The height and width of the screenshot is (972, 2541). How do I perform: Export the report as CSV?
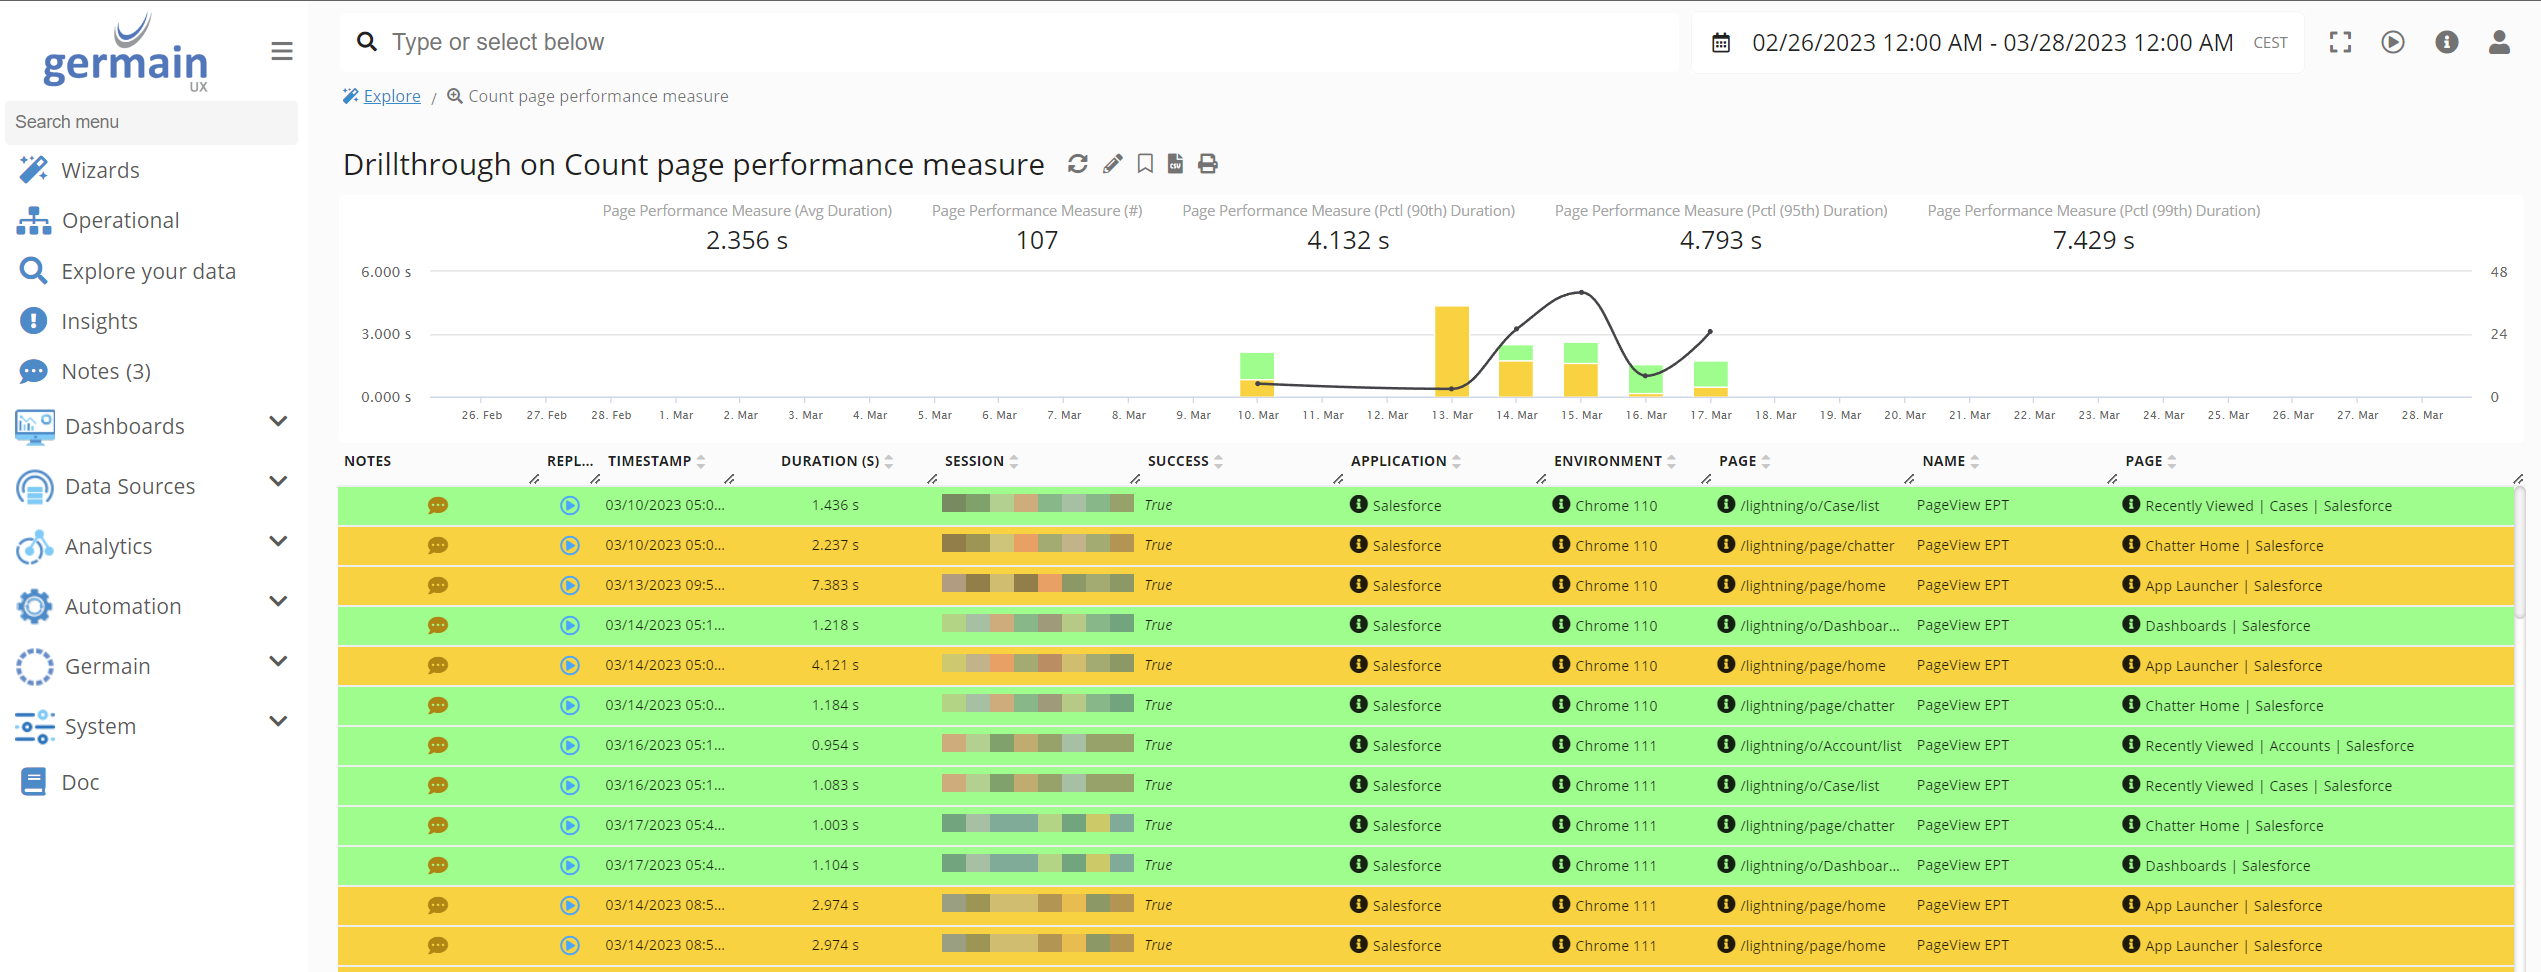tap(1175, 163)
